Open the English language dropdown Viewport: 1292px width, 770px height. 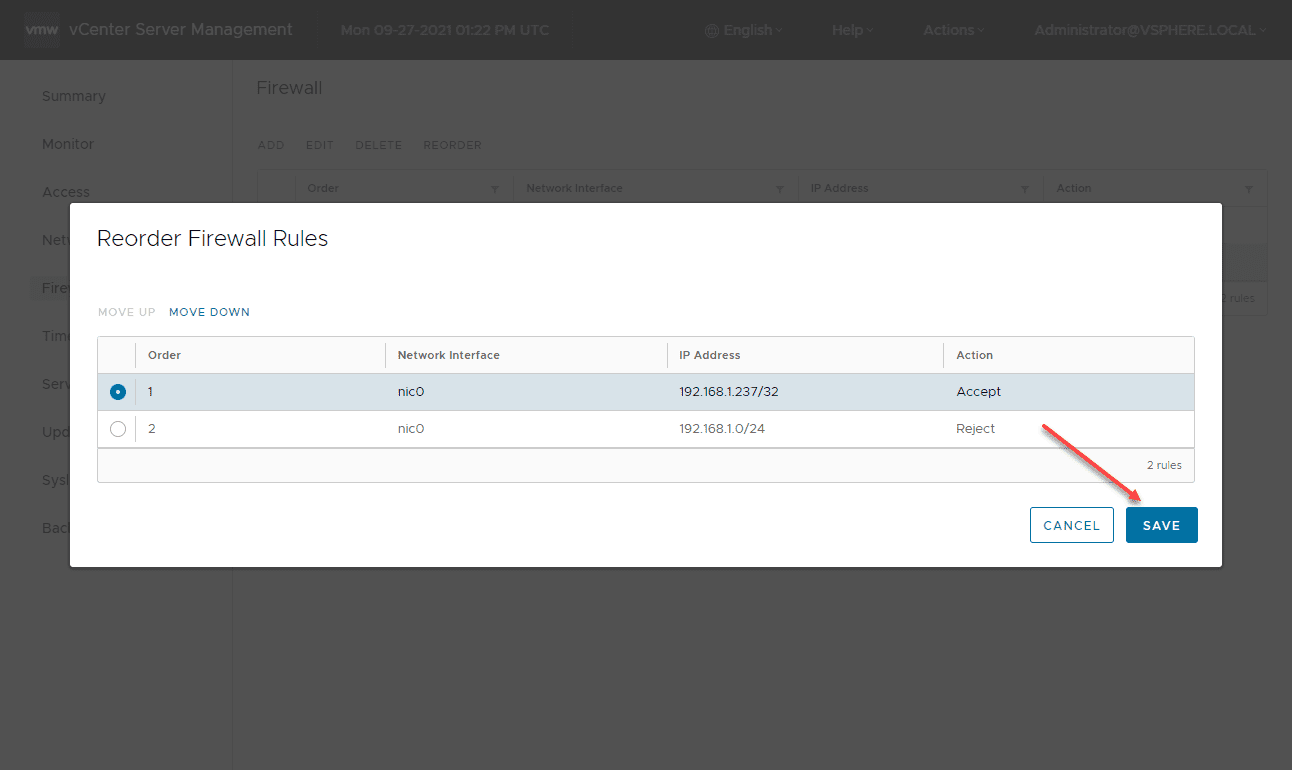click(x=746, y=30)
